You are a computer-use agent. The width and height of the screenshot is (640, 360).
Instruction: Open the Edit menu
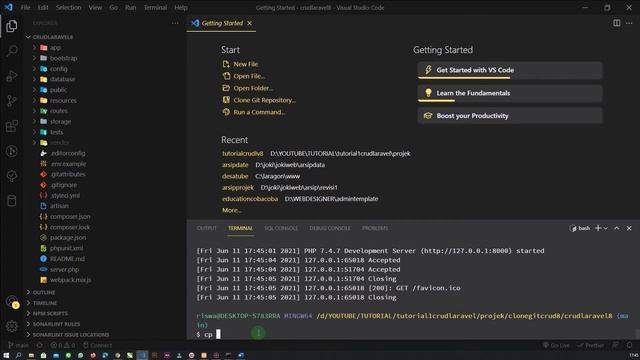pyautogui.click(x=43, y=7)
